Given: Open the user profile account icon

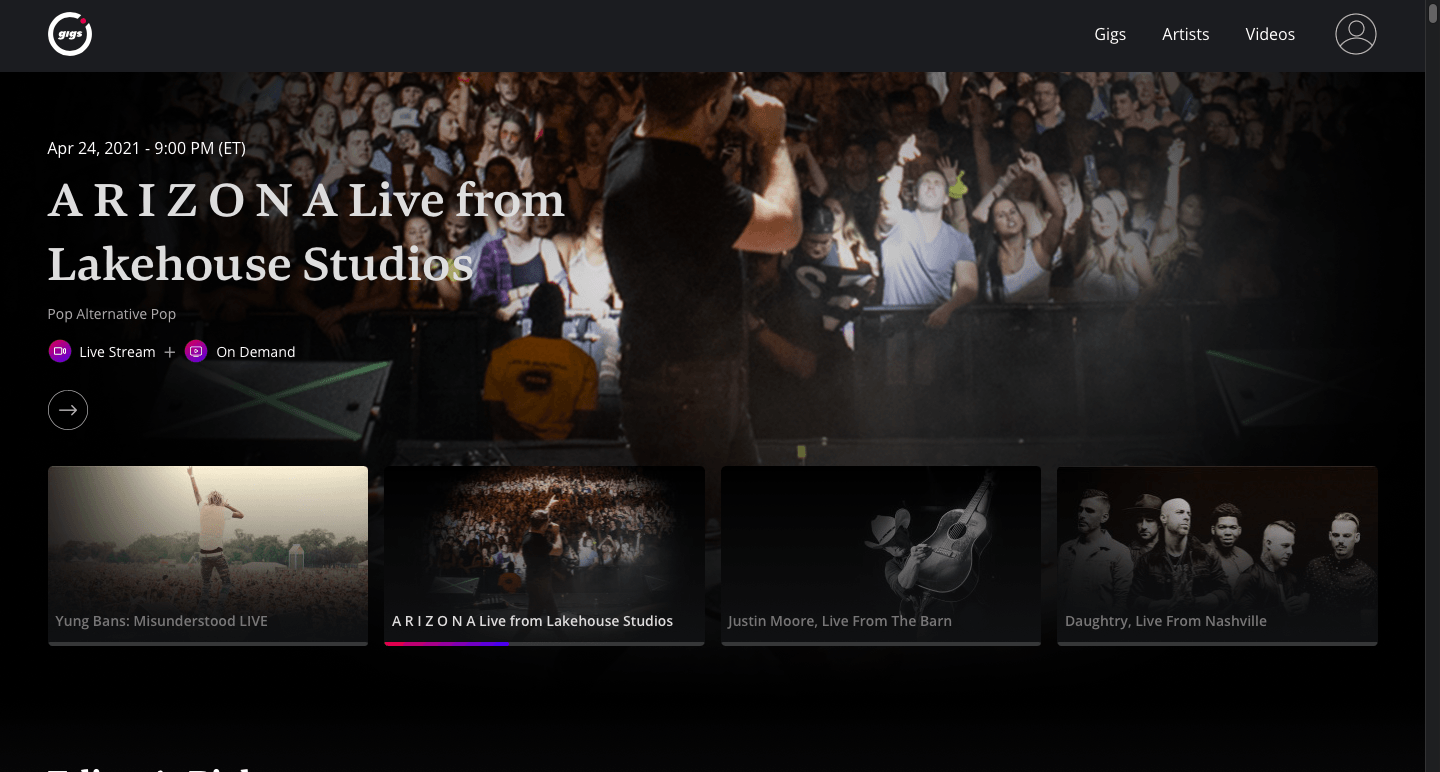Looking at the screenshot, I should pyautogui.click(x=1355, y=34).
